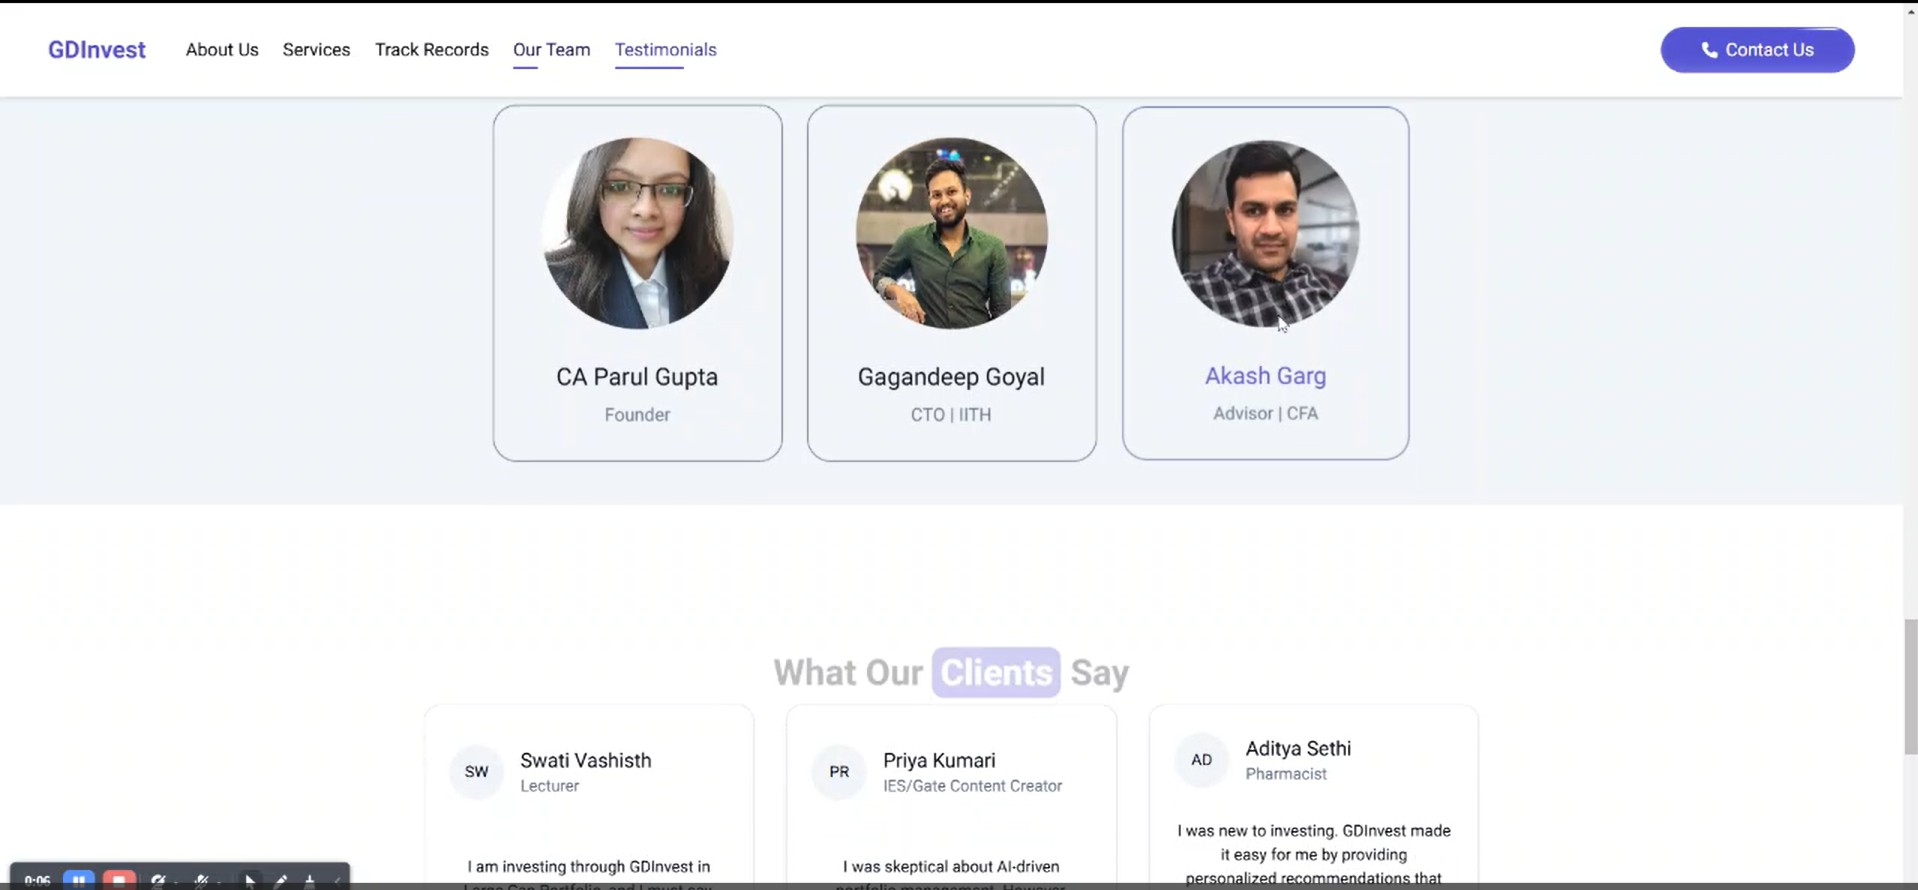The height and width of the screenshot is (890, 1918).
Task: Click the clear annotations broom icon
Action: coord(310,881)
